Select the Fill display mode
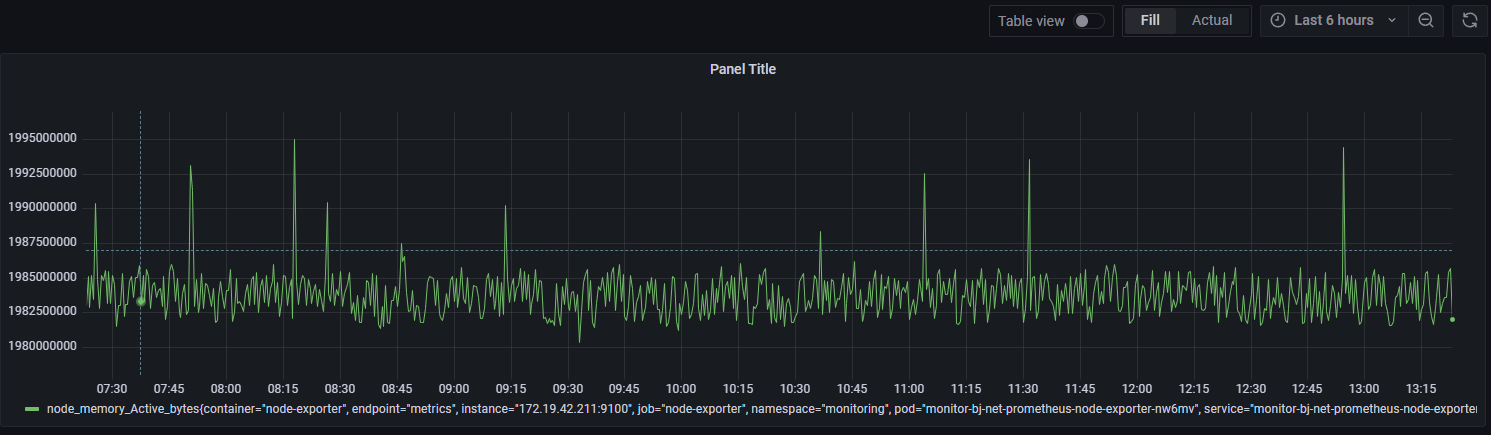Screen dimensions: 1491x435 (1150, 20)
